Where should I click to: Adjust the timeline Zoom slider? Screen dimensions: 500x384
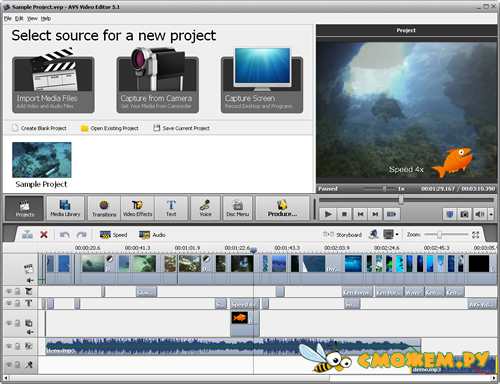point(439,235)
